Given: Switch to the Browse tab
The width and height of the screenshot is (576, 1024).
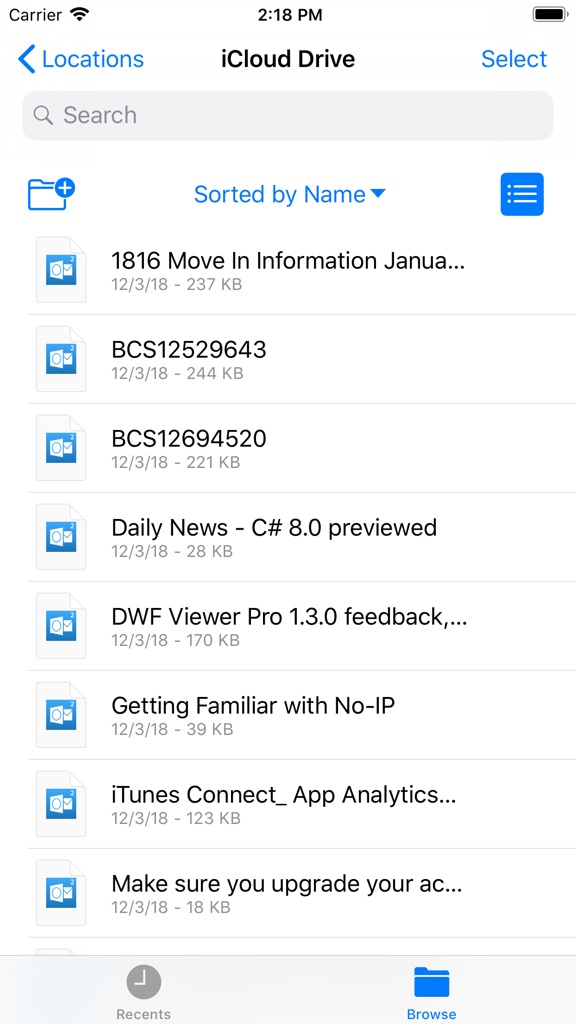Looking at the screenshot, I should pyautogui.click(x=431, y=990).
